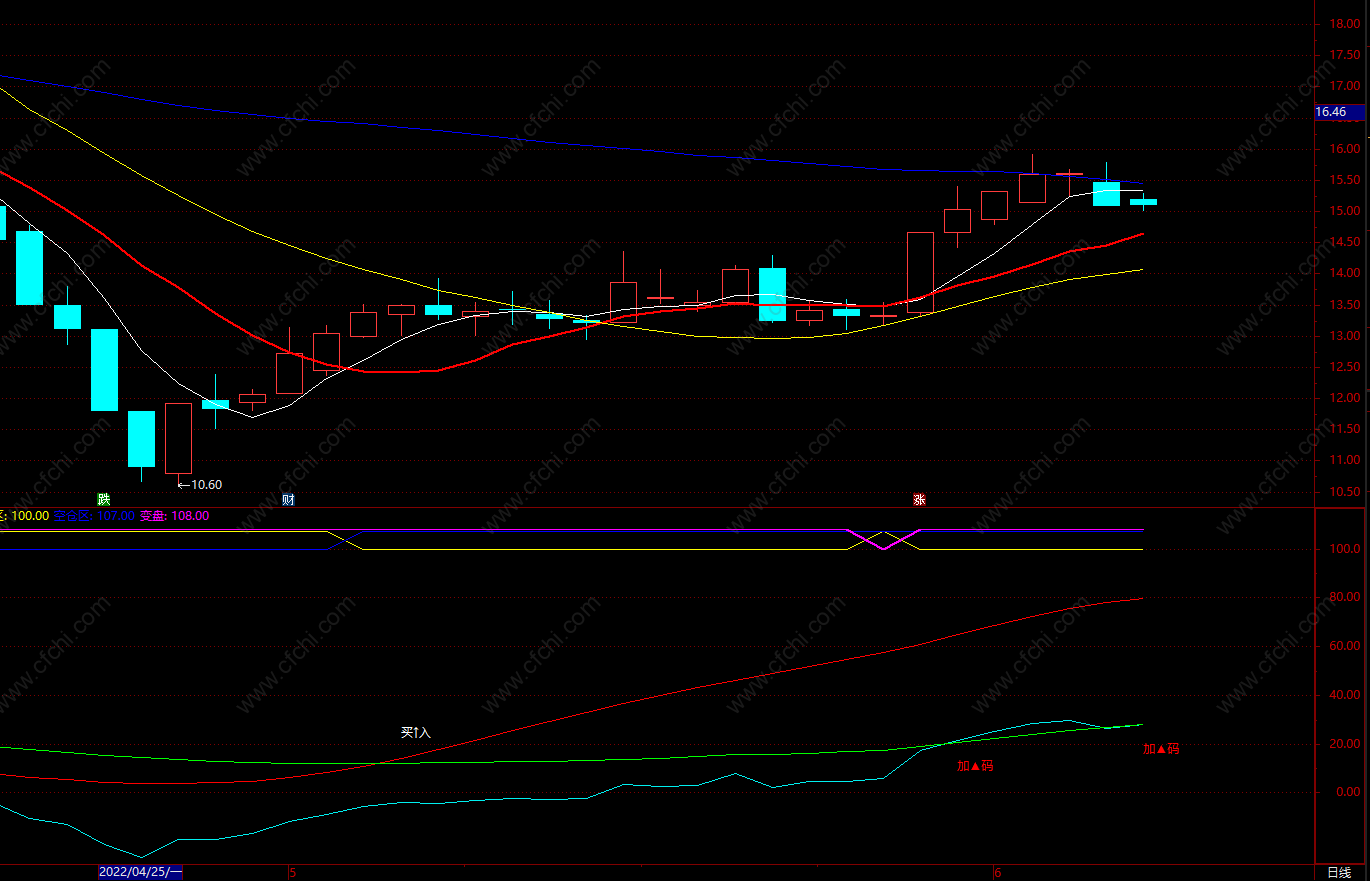The height and width of the screenshot is (881, 1370).
Task: Click the 10.50 price axis label
Action: tap(1344, 492)
